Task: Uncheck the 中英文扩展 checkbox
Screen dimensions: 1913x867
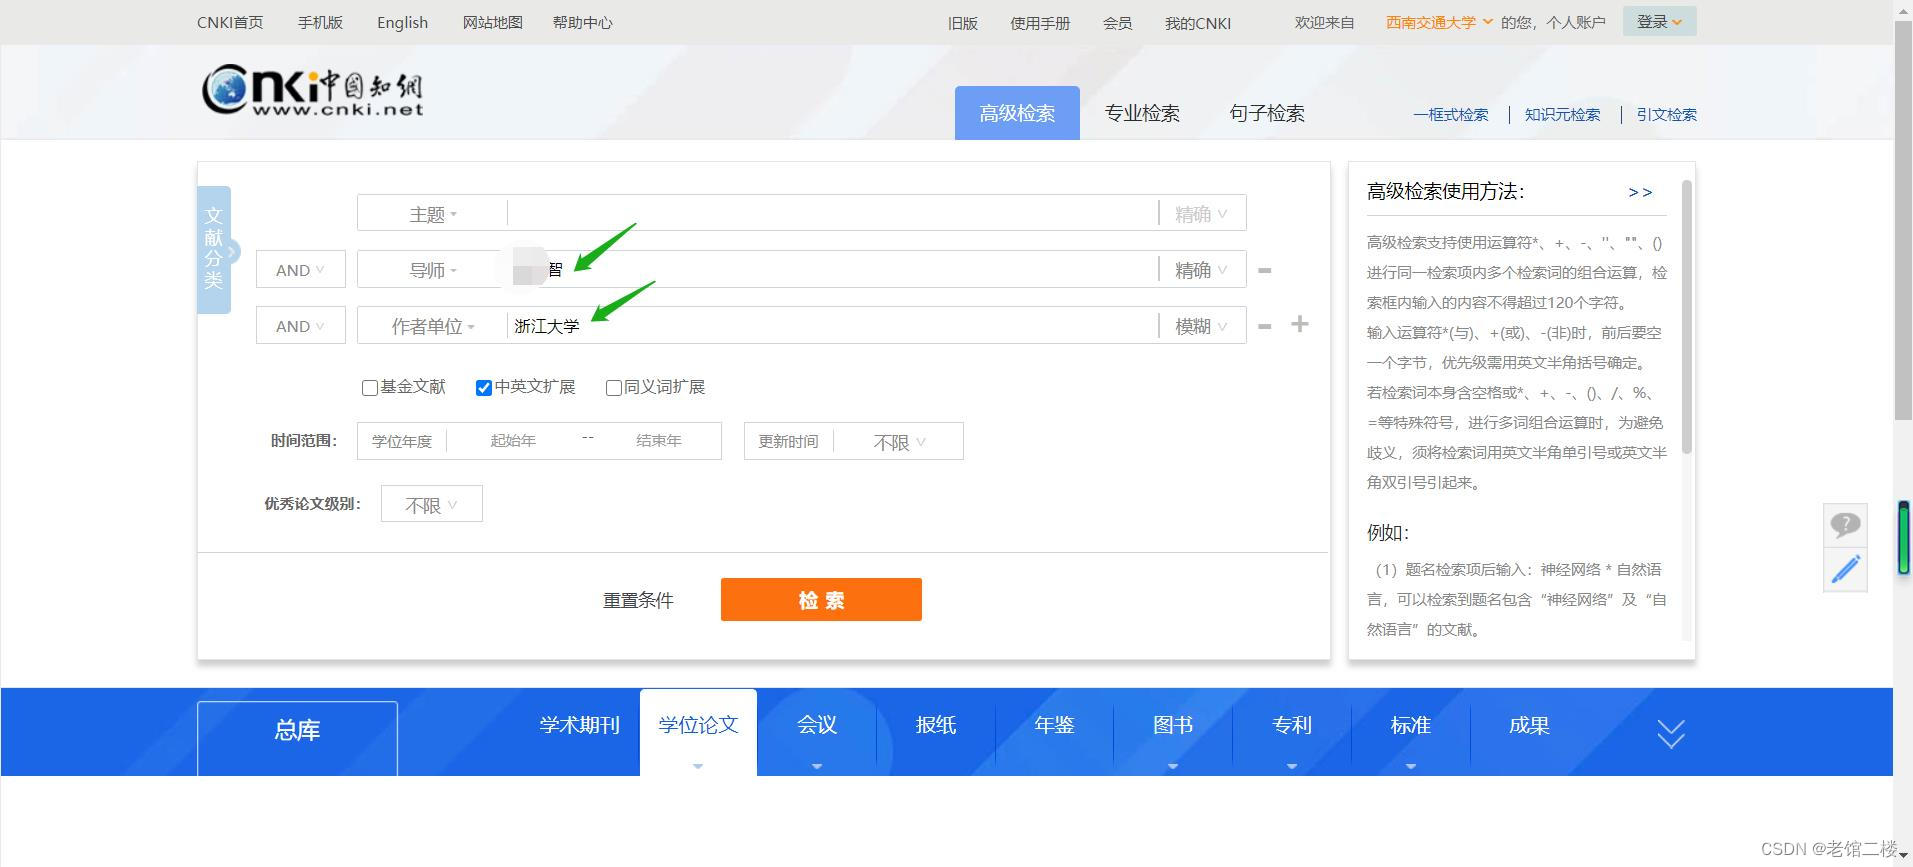Action: point(484,388)
